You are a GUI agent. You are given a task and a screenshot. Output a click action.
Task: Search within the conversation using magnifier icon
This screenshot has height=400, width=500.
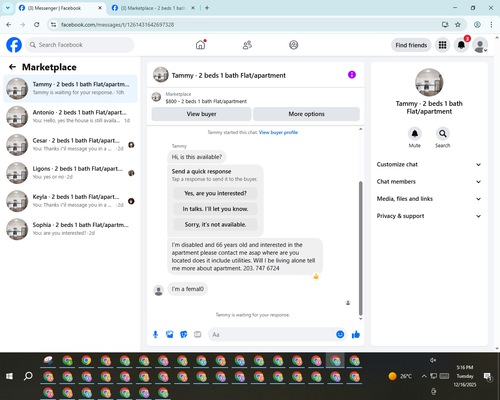(x=443, y=134)
